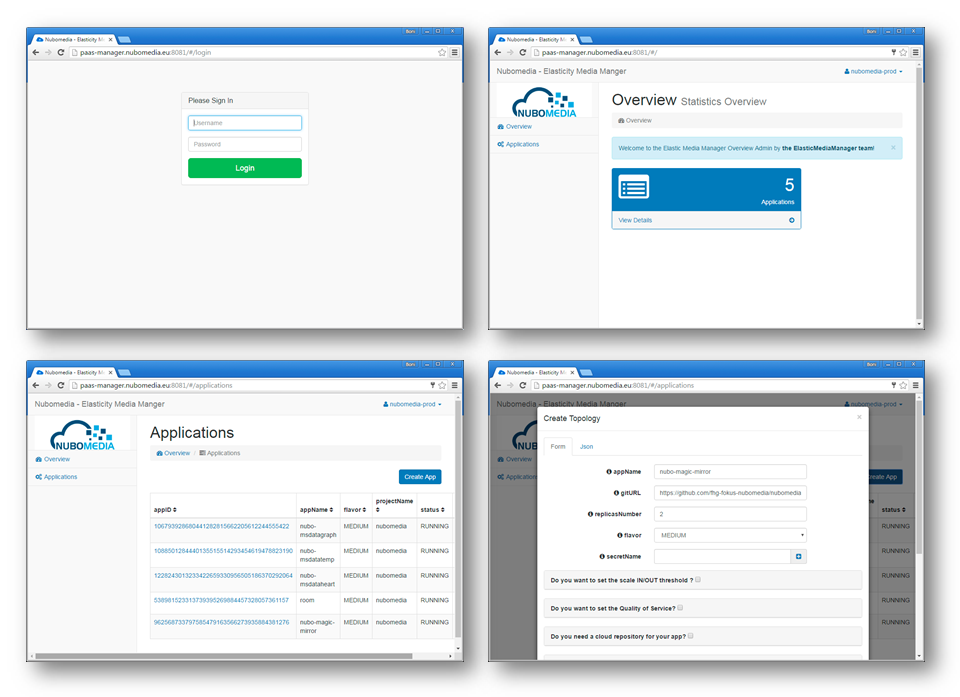
Task: Reload the Applications list browser window
Action: (x=61, y=386)
